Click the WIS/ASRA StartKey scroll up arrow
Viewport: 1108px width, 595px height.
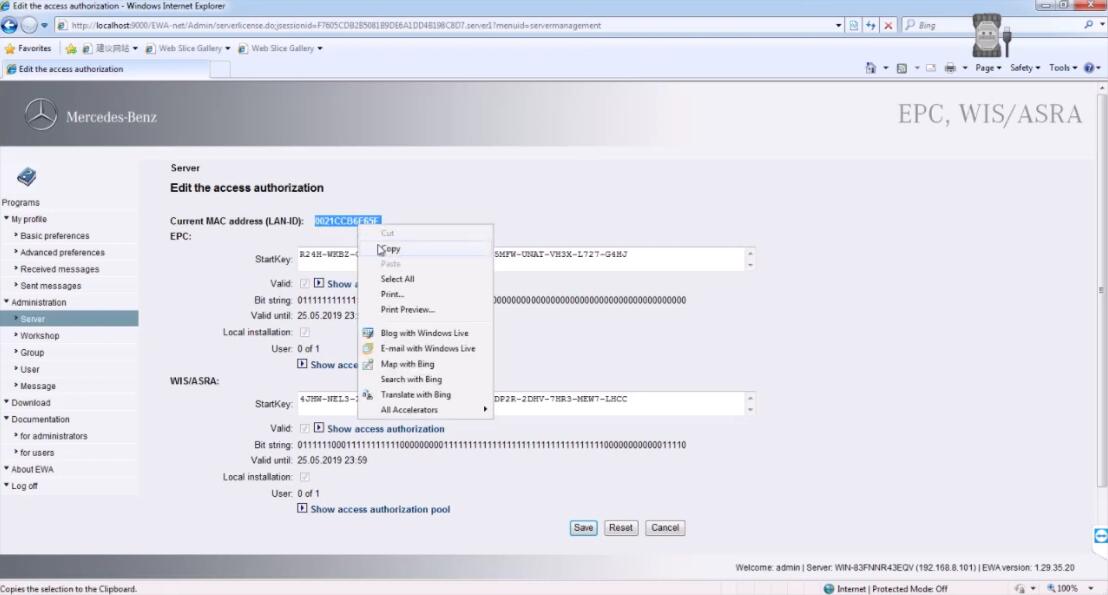(x=750, y=398)
